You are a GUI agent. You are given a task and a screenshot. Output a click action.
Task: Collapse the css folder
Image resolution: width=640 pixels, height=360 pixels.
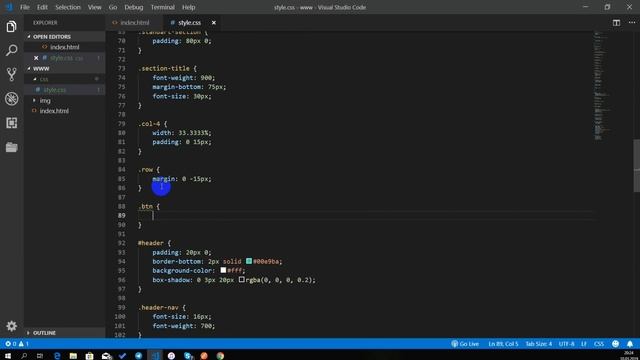64,79
